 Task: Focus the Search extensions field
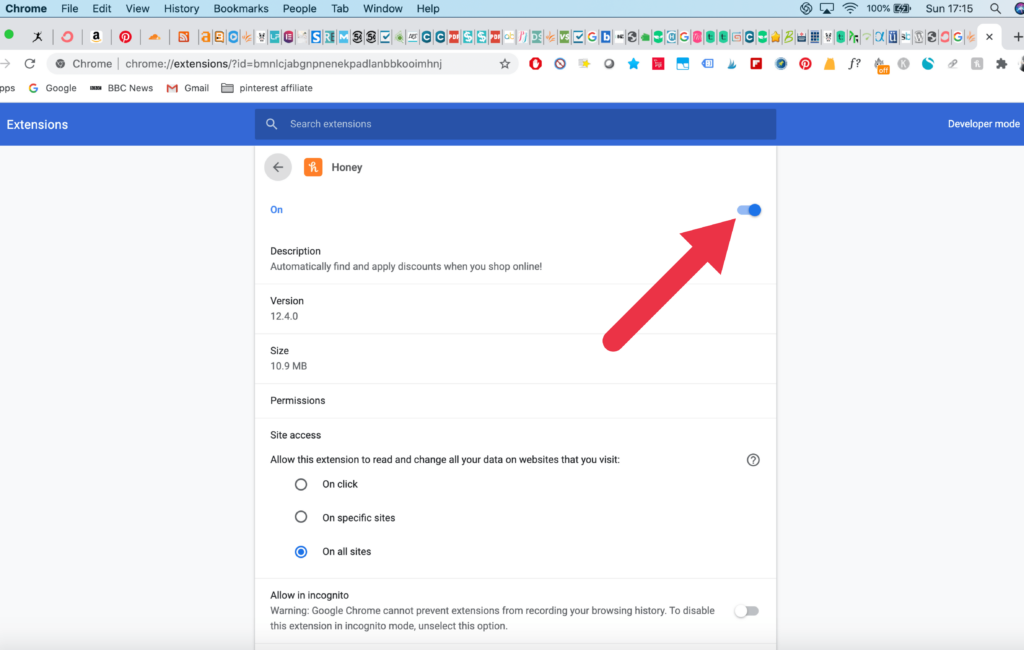pos(515,124)
